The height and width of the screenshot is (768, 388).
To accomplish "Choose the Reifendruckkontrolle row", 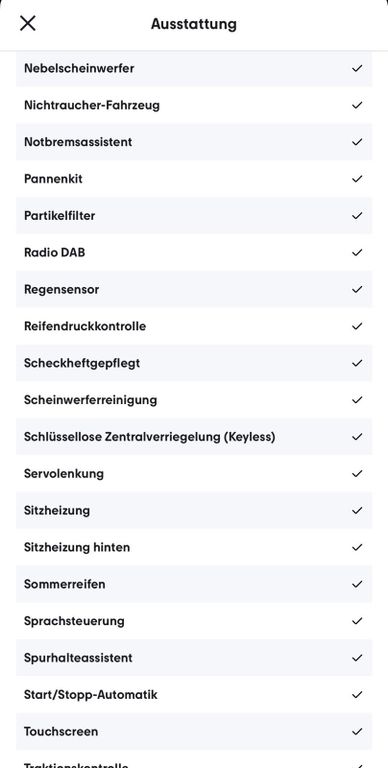I will (x=194, y=326).
